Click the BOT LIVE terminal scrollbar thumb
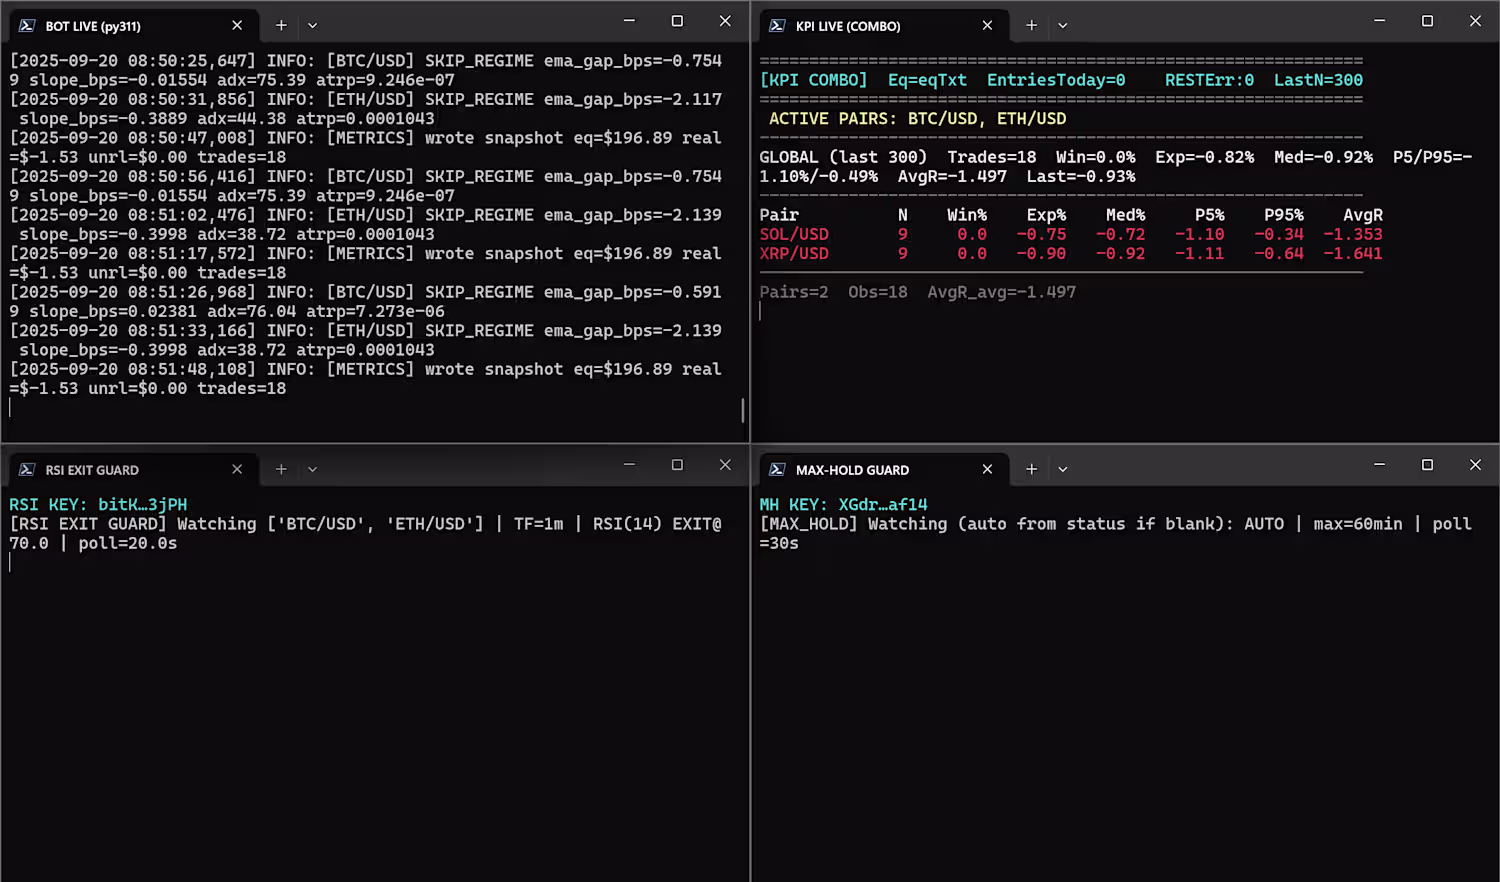Screen dimensions: 1500x882 click(742, 410)
